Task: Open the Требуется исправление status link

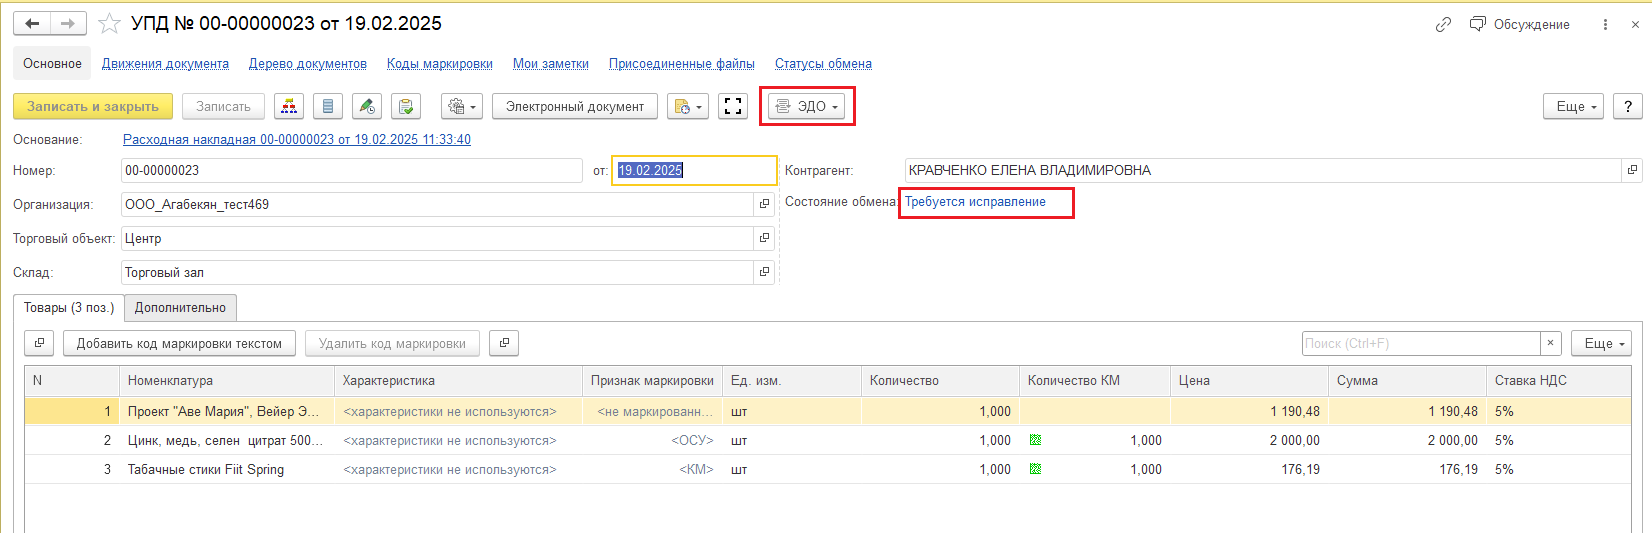Action: (x=975, y=201)
